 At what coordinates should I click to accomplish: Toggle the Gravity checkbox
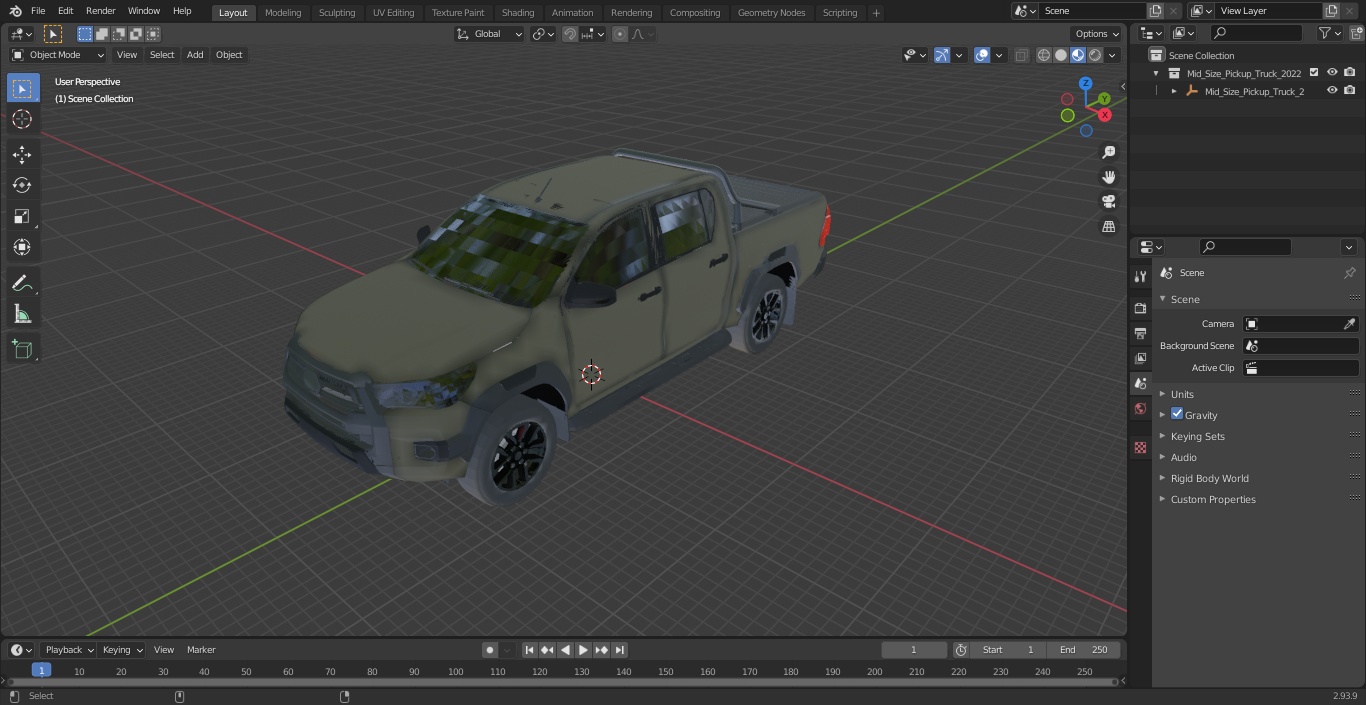tap(1177, 414)
